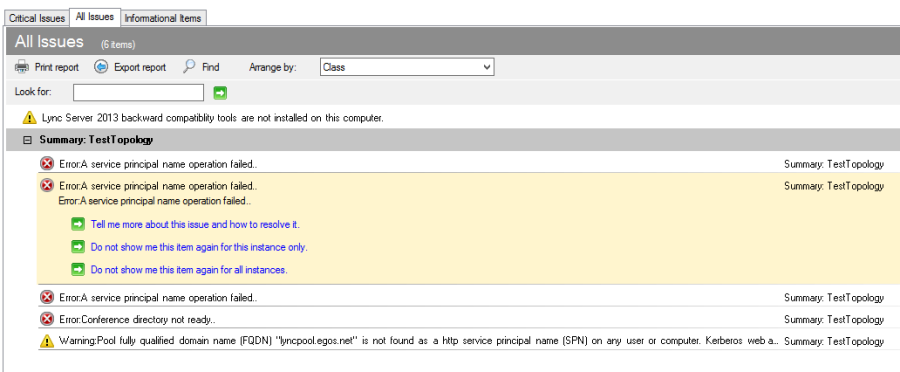Click the green go arrow beside Look for
This screenshot has height=372, width=900.
point(220,92)
